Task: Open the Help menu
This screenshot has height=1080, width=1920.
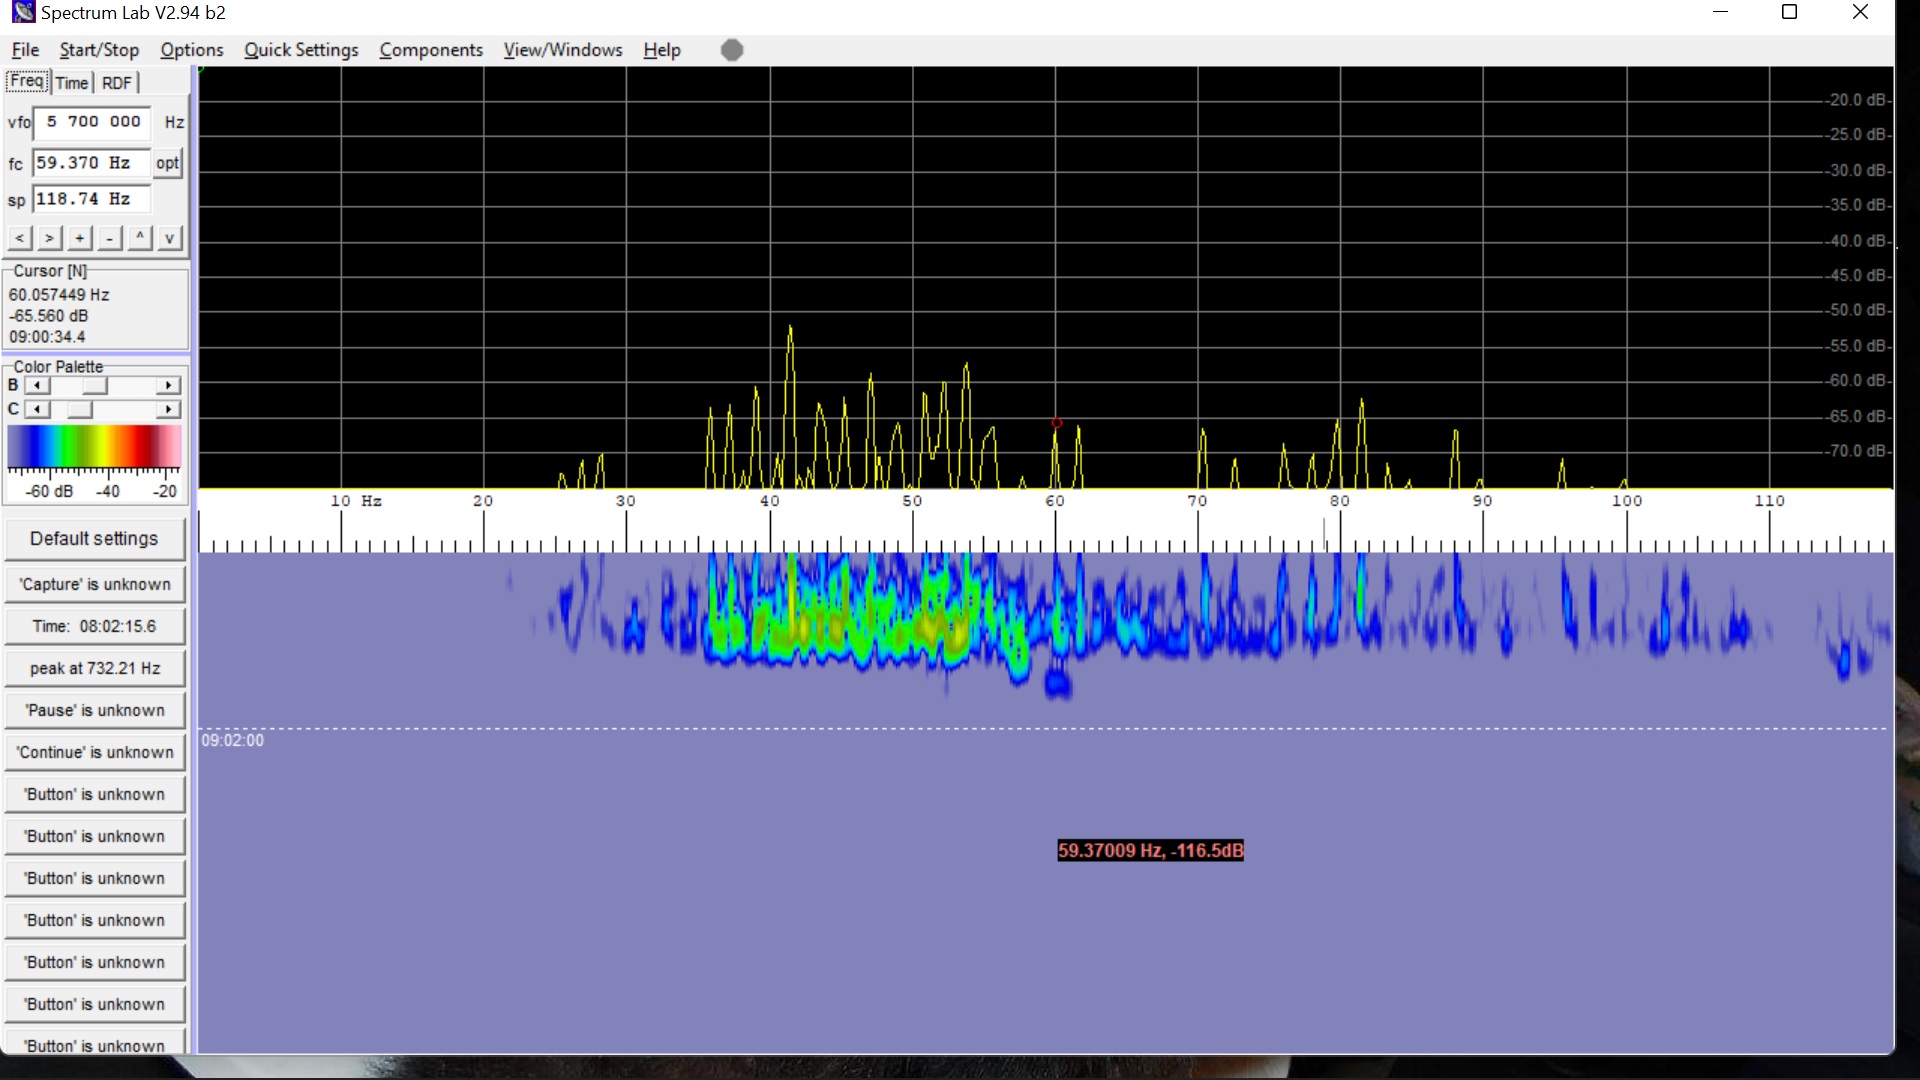Action: pyautogui.click(x=662, y=50)
